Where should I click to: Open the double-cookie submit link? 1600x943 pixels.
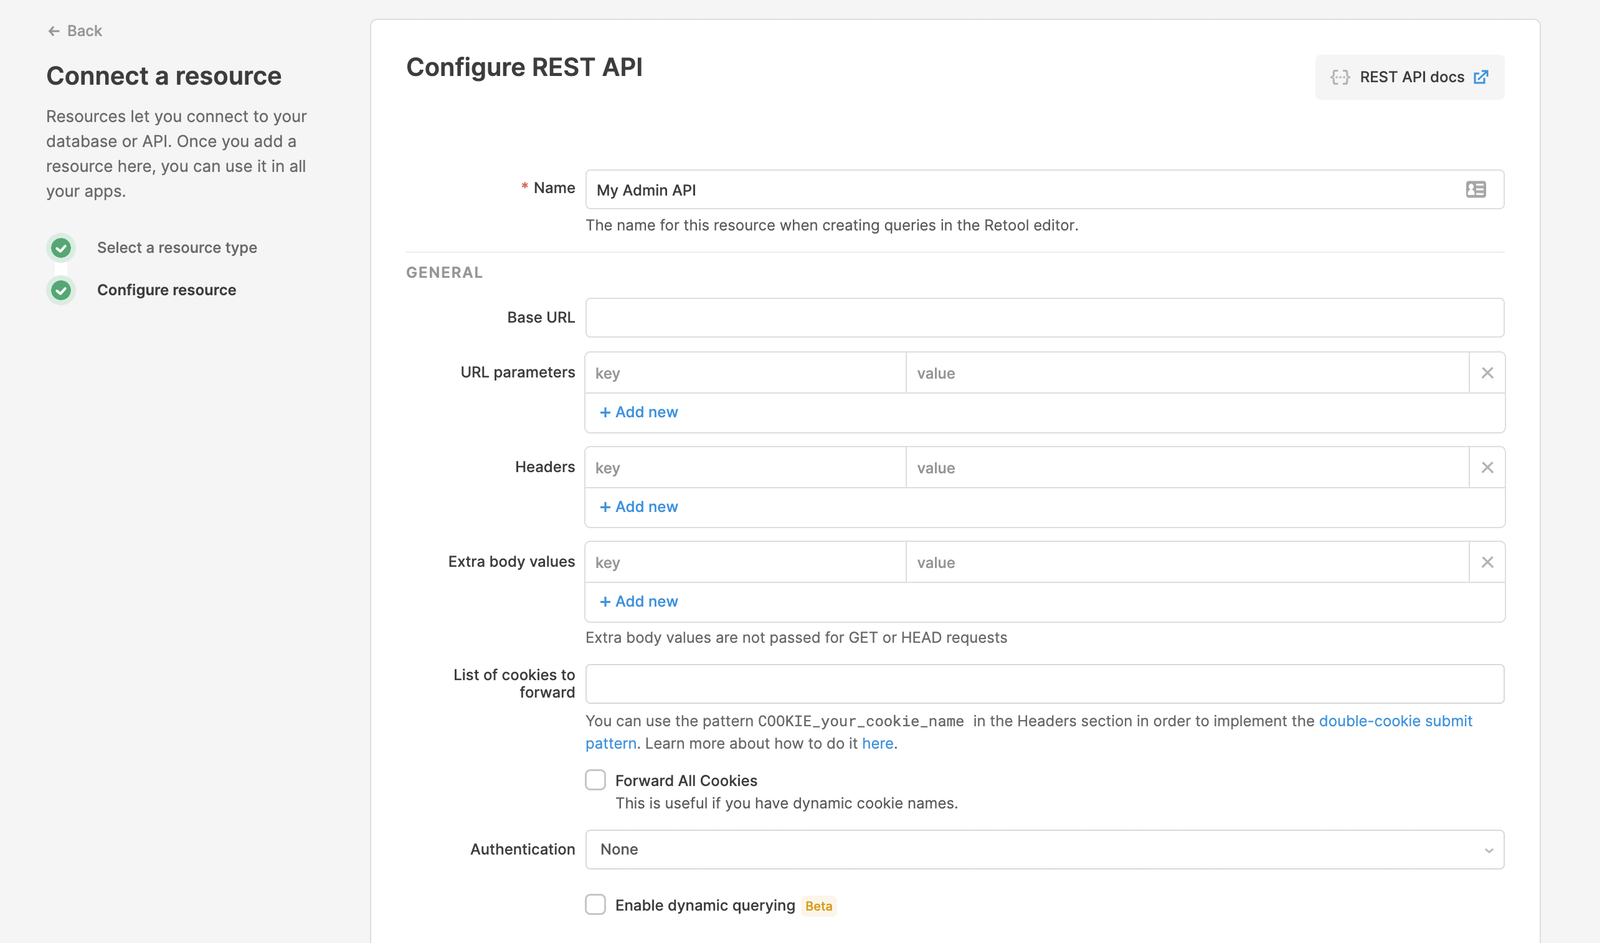coord(1395,721)
